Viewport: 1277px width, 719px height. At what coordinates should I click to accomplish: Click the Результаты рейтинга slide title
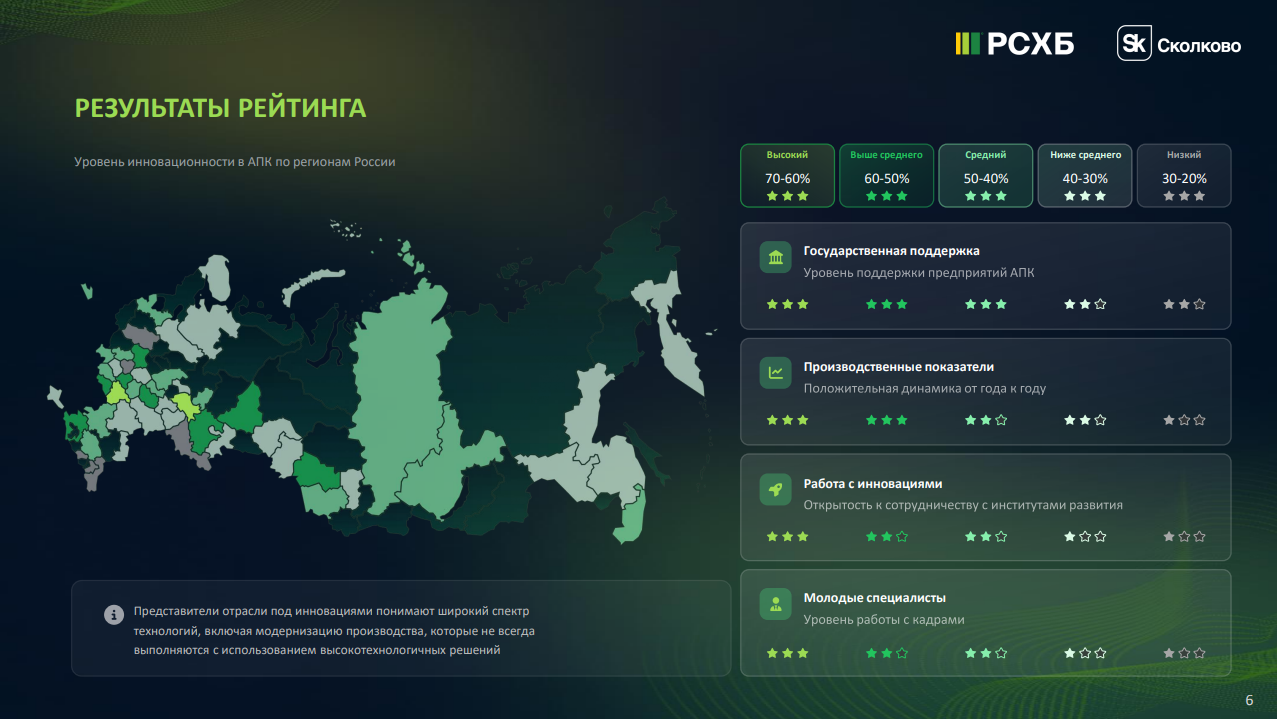pyautogui.click(x=220, y=108)
